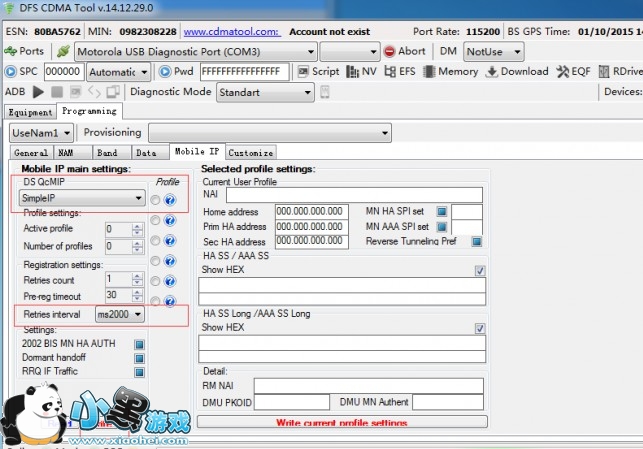The image size is (643, 449).
Task: Switch to the Customize tab
Action: pos(250,153)
